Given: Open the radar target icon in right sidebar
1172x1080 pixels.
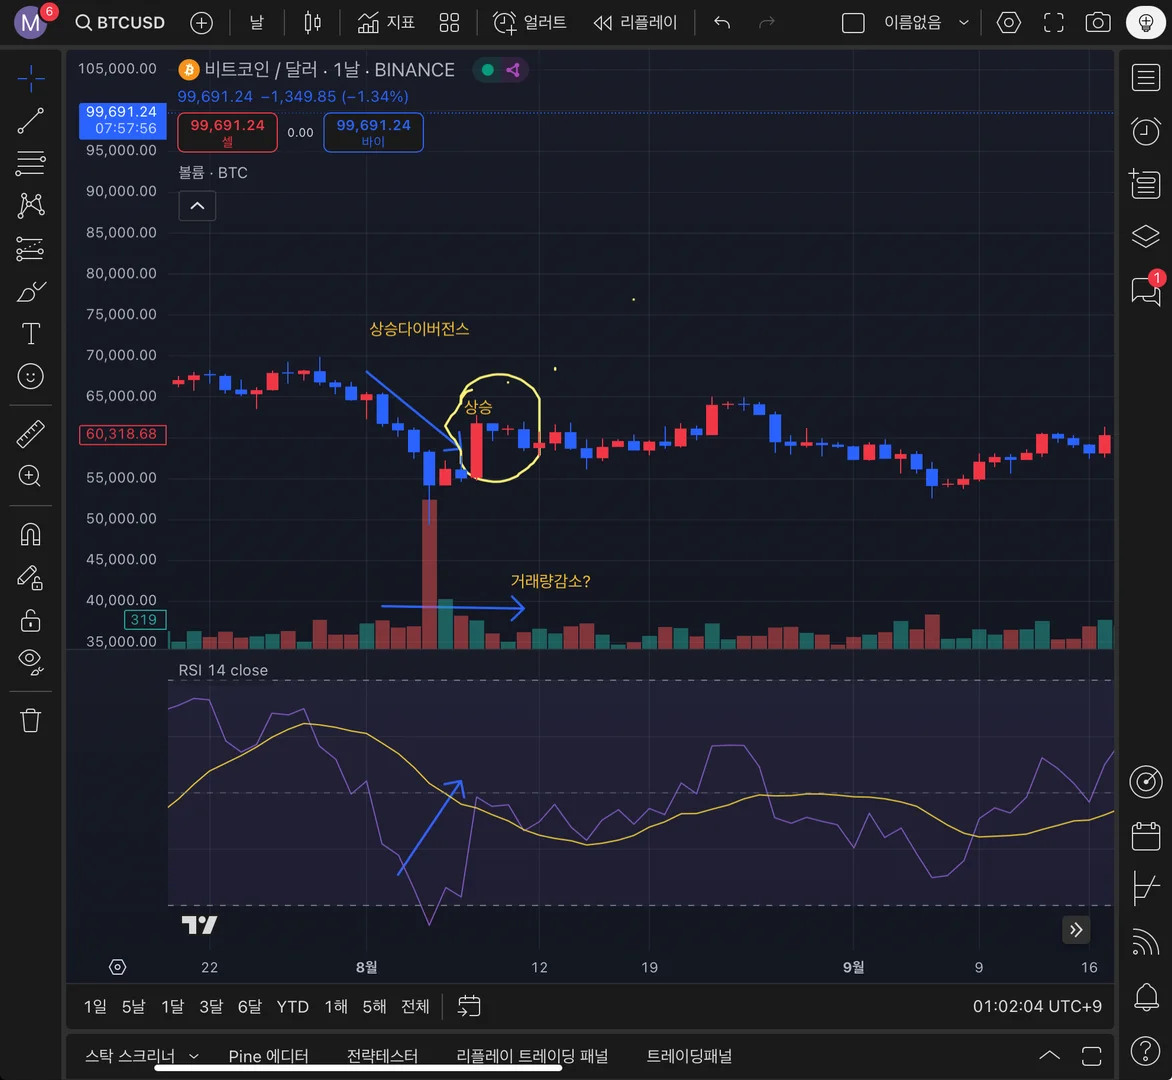Looking at the screenshot, I should 1145,783.
